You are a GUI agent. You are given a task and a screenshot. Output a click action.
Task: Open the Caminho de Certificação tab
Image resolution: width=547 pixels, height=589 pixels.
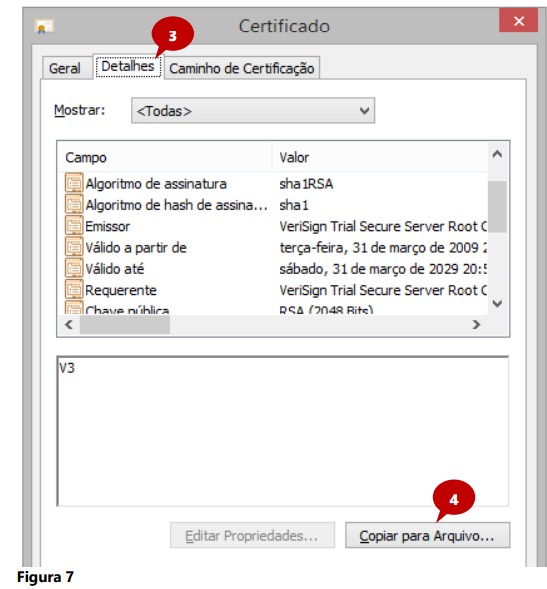[242, 68]
